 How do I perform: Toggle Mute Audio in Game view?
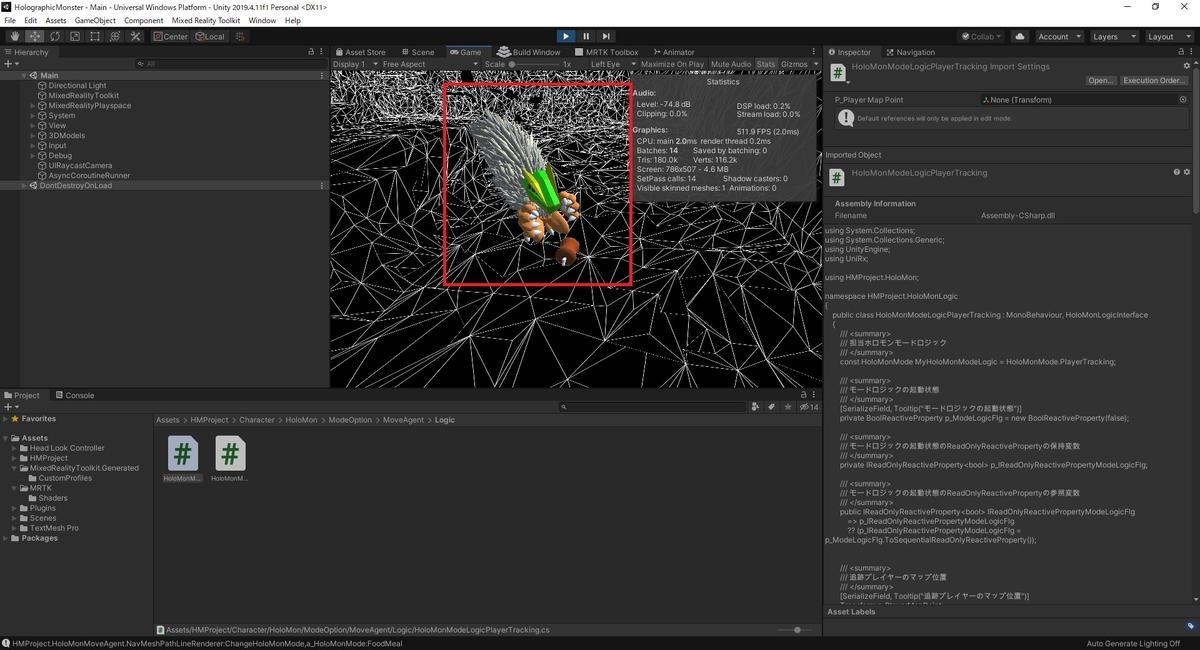[731, 64]
